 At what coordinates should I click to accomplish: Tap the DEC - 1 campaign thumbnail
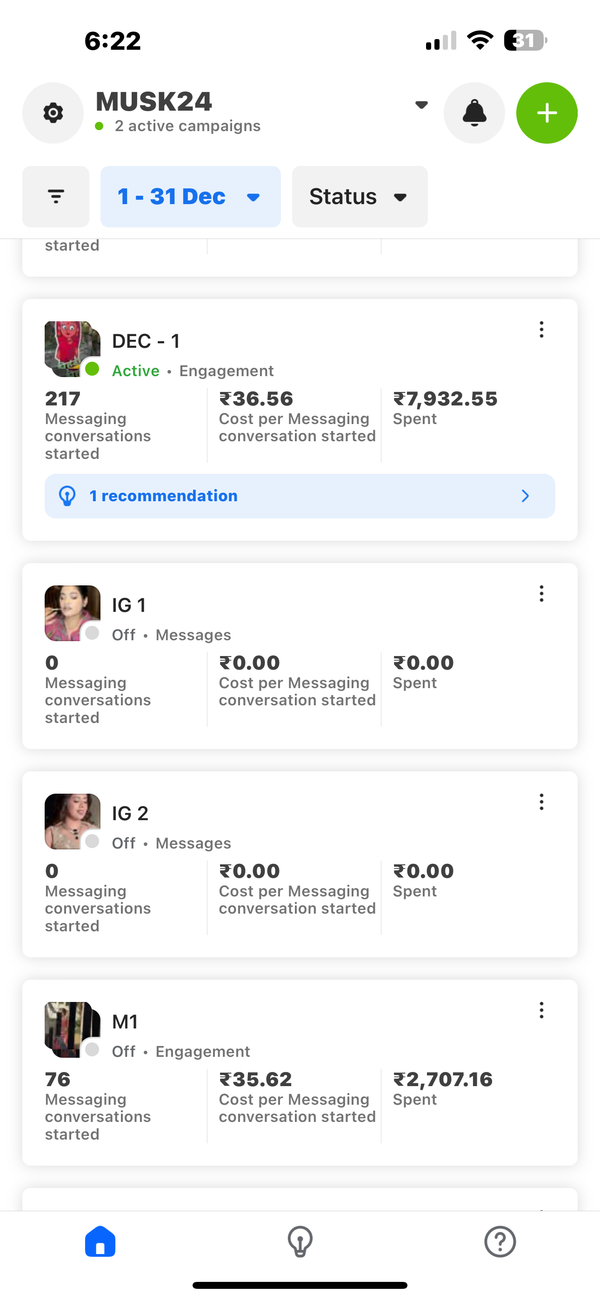coord(72,349)
